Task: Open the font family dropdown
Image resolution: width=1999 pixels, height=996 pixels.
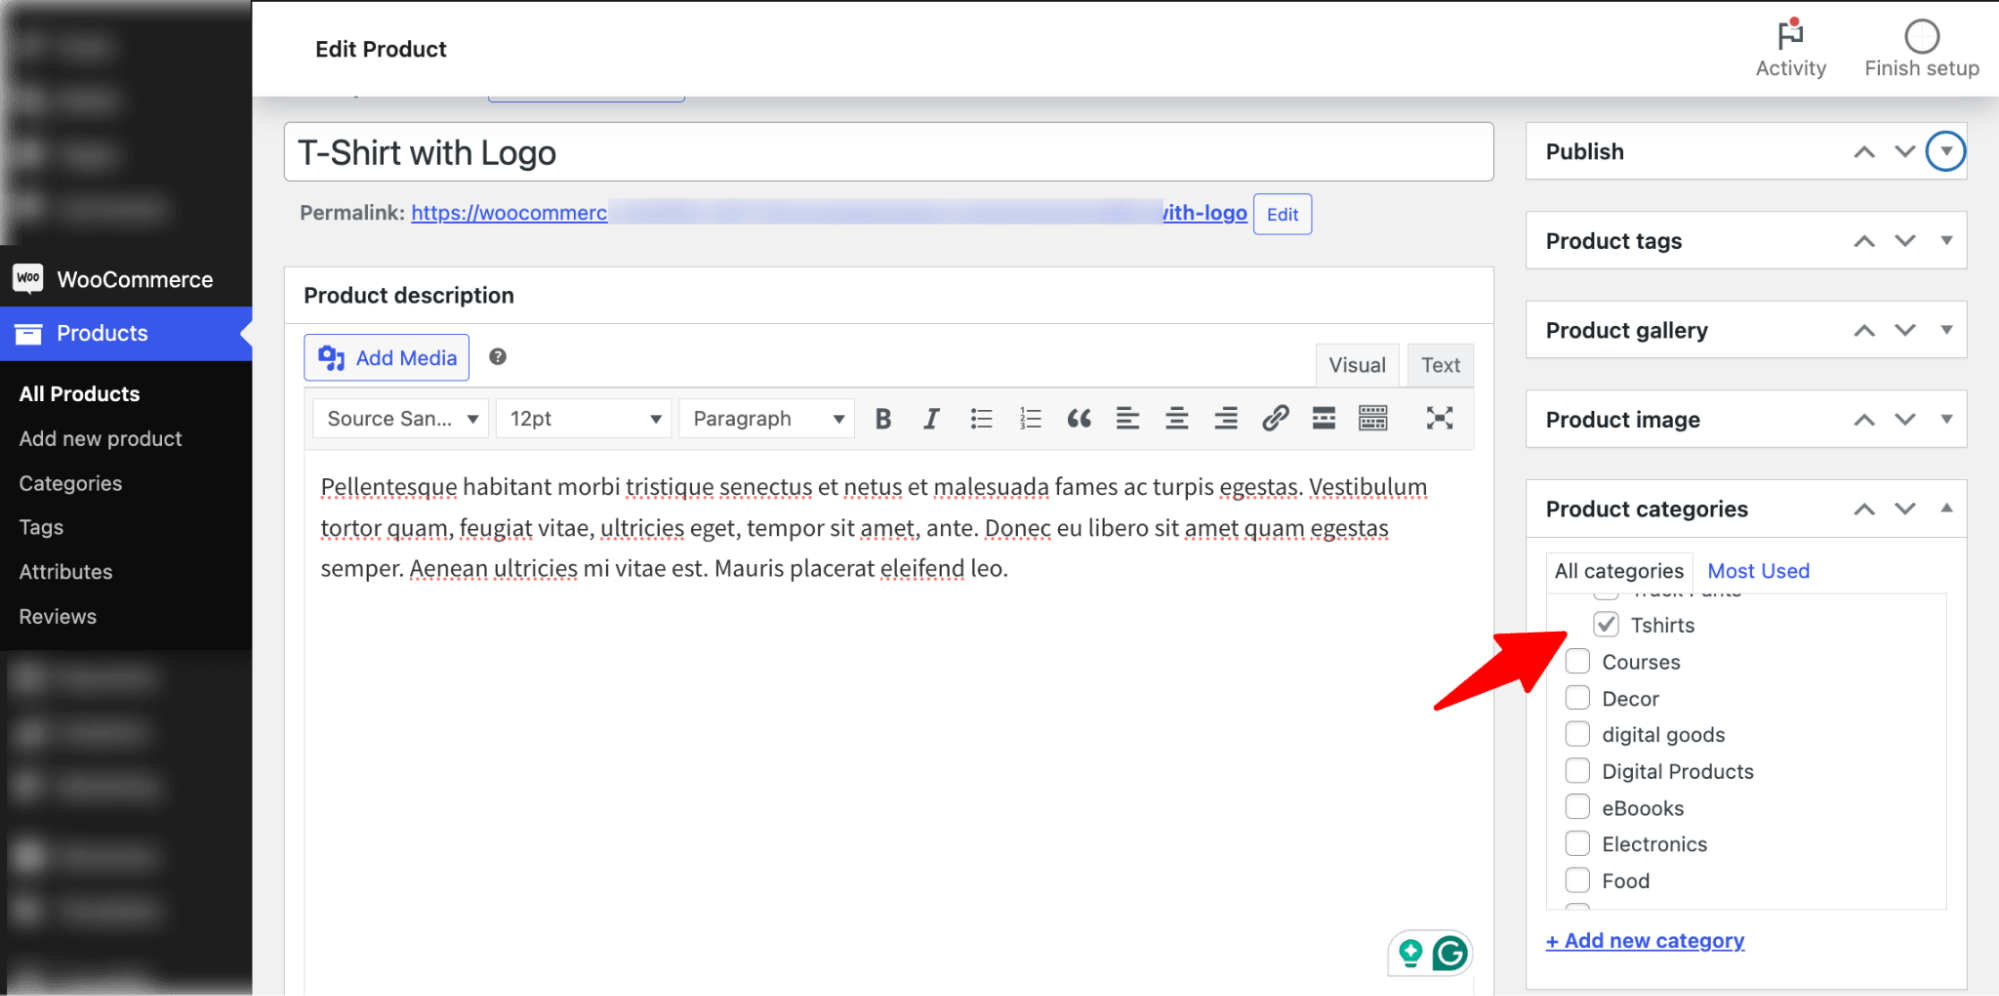Action: pyautogui.click(x=400, y=419)
